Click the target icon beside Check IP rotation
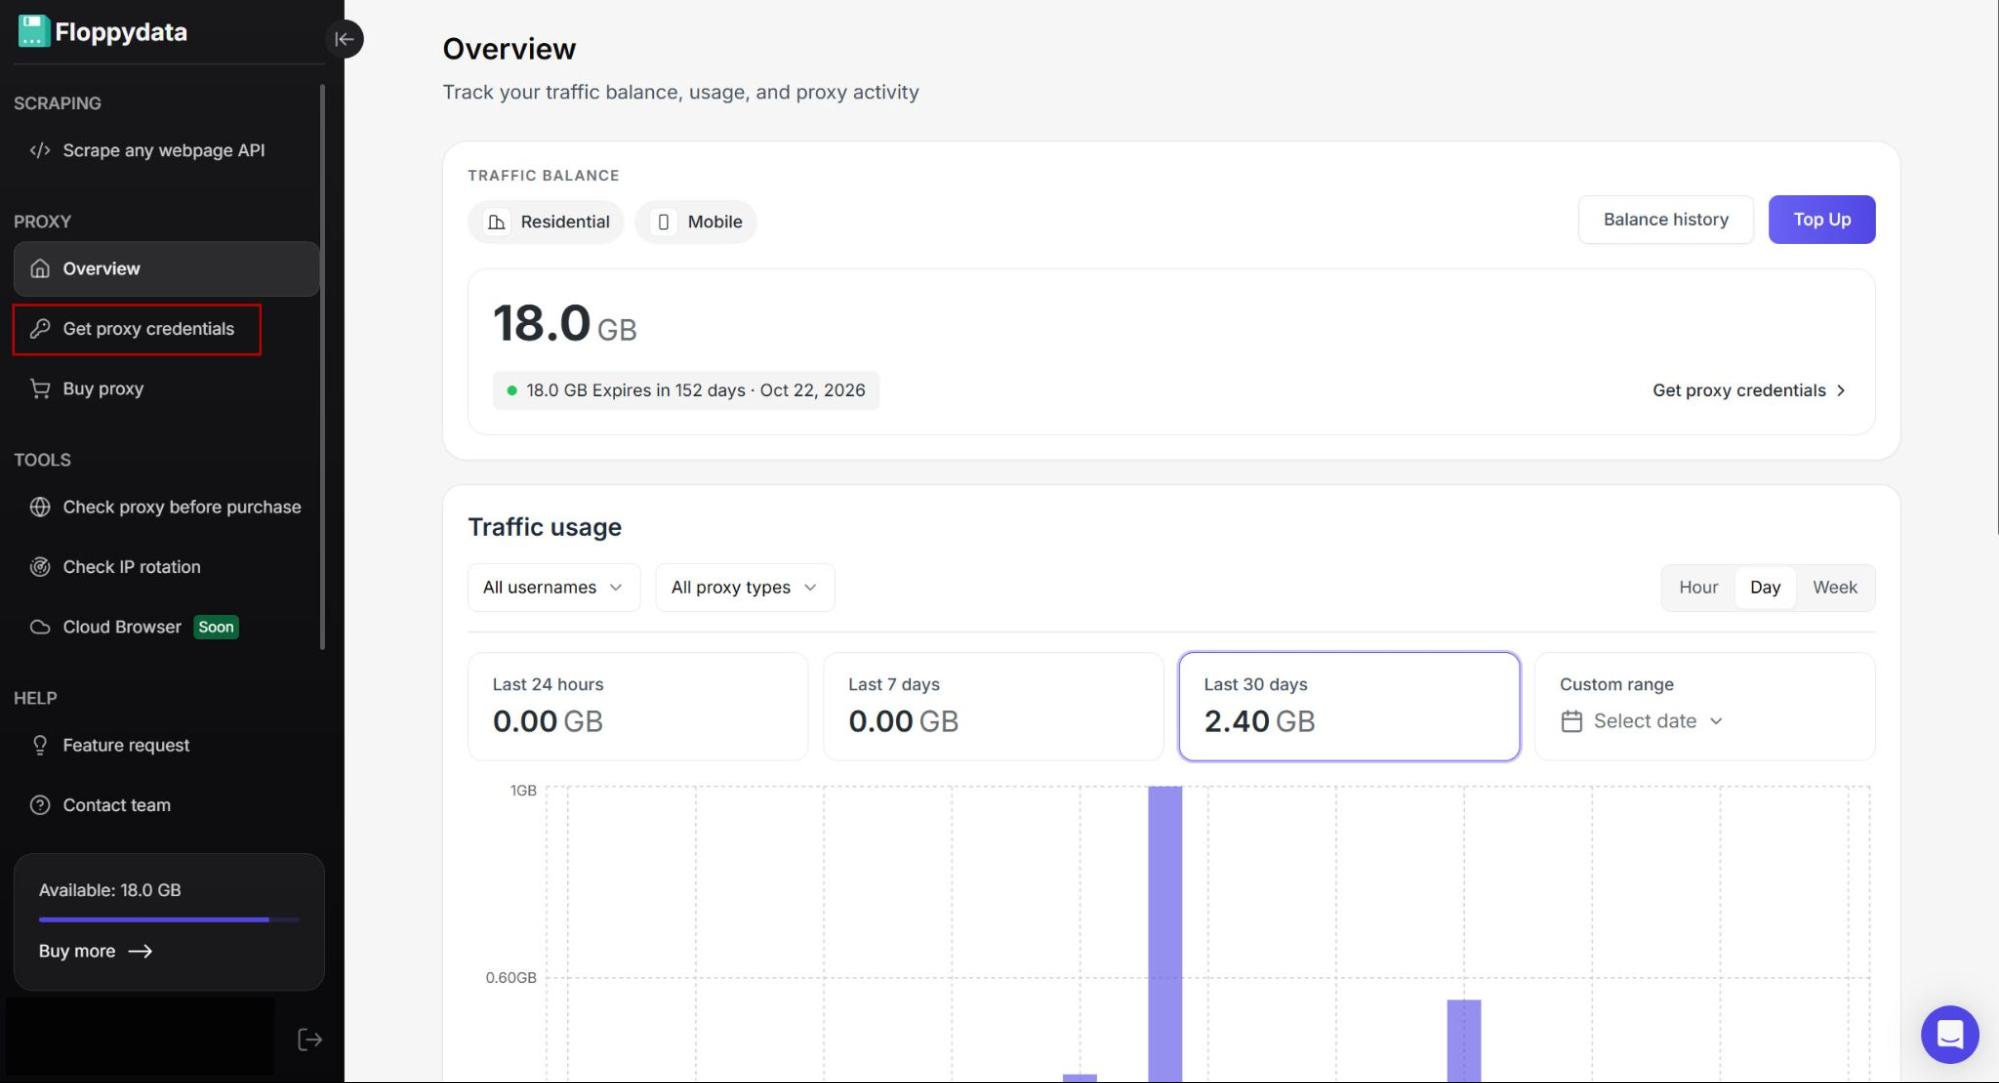 tap(40, 567)
